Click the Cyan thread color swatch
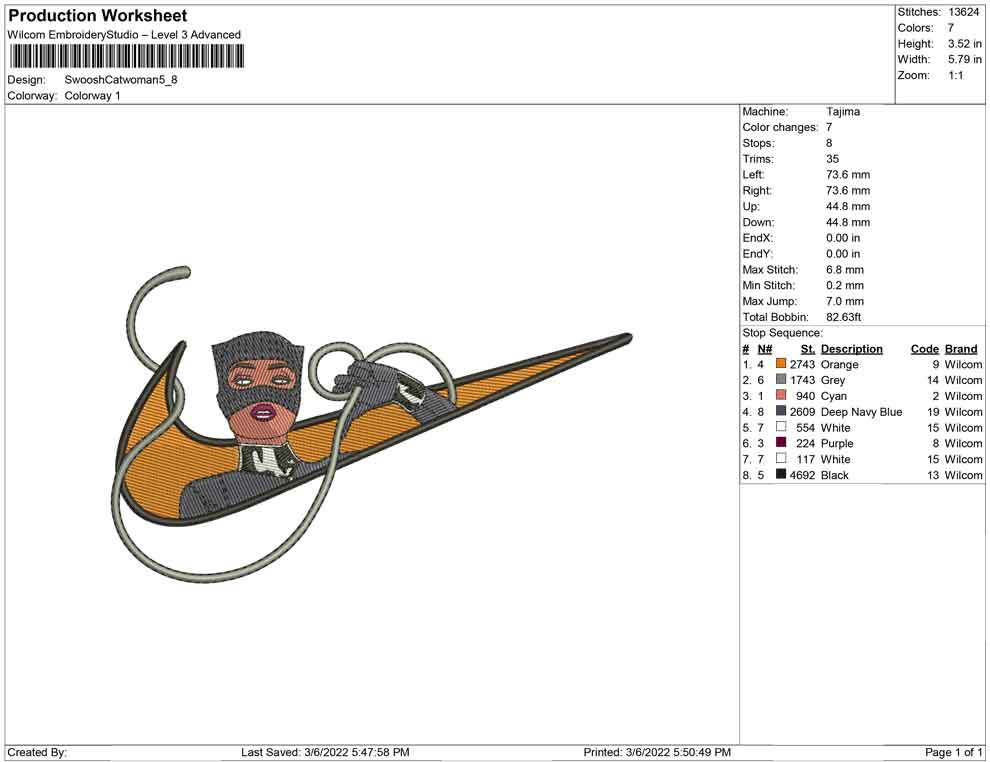The image size is (990, 762). (781, 395)
